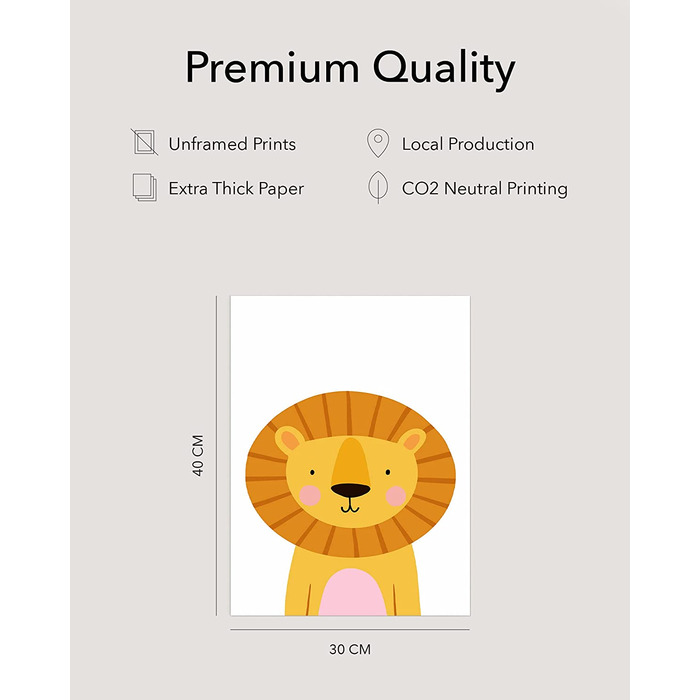Viewport: 700px width, 700px height.
Task: Click the location pin icon
Action: click(378, 144)
